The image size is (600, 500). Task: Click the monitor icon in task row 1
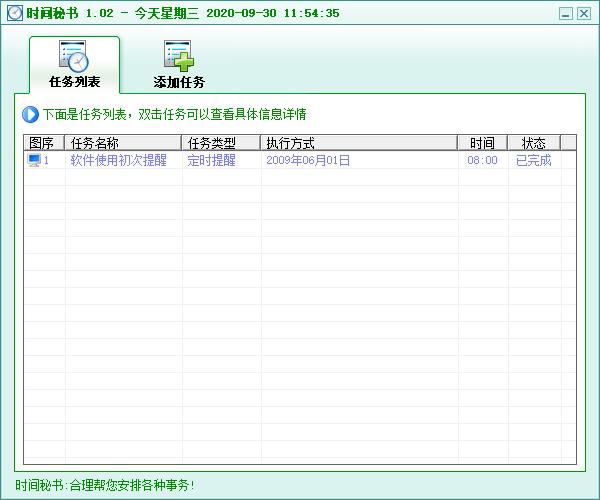click(x=34, y=160)
